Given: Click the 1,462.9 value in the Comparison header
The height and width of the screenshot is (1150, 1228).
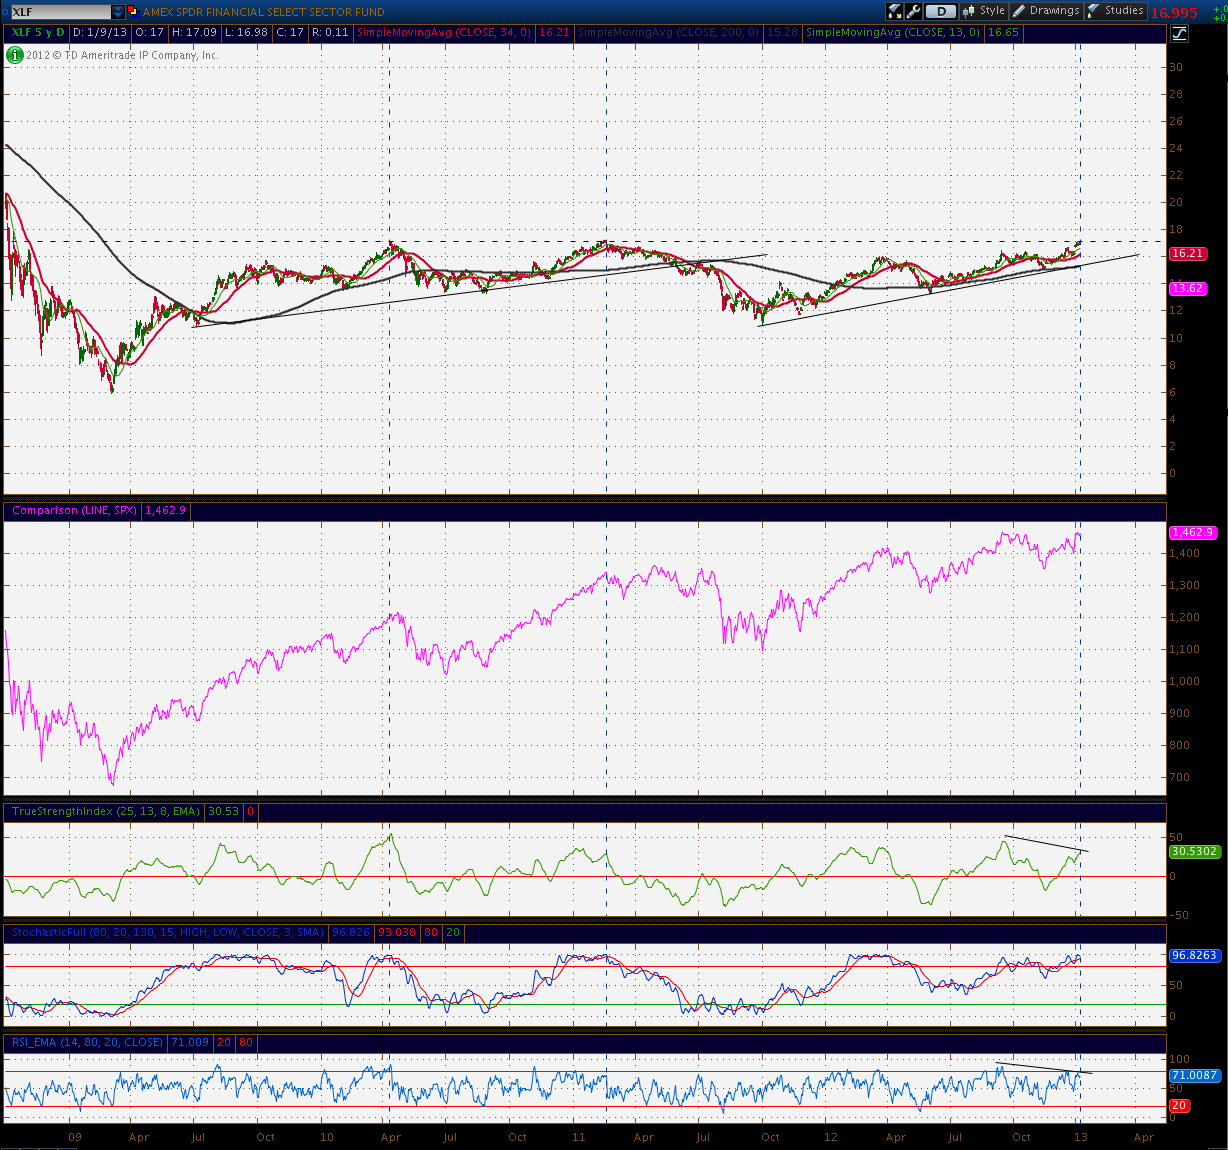Looking at the screenshot, I should click(x=165, y=510).
